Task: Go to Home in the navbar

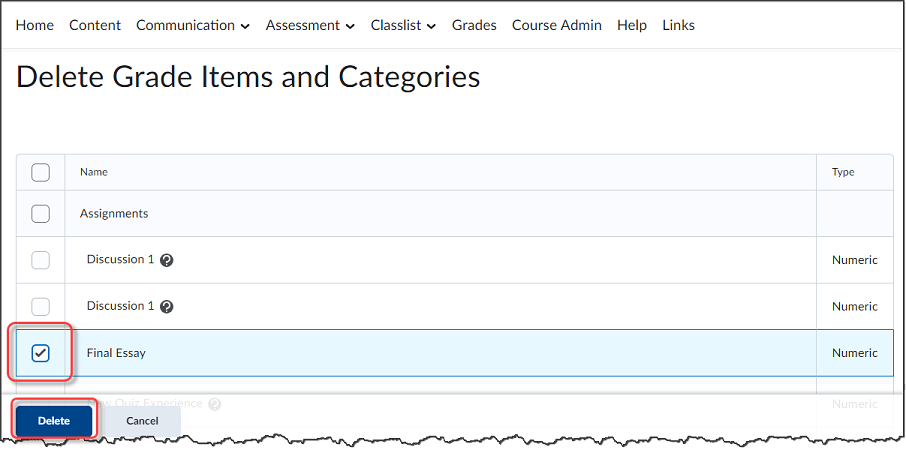Action: pos(35,25)
